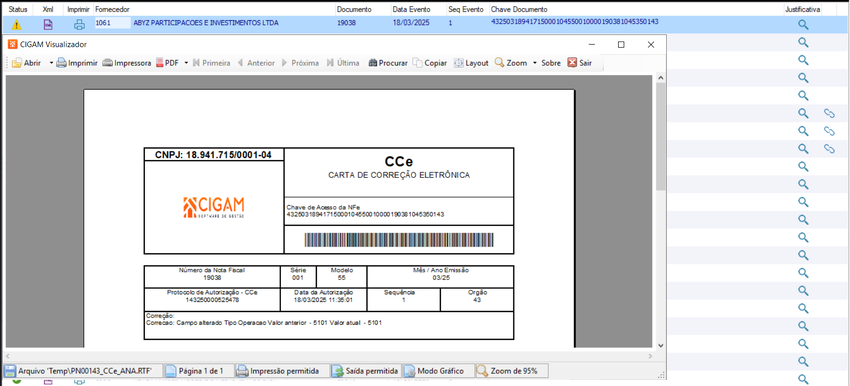Expand the dropdown arrow next to Zoom
Image resolution: width=850 pixels, height=386 pixels.
coord(535,63)
